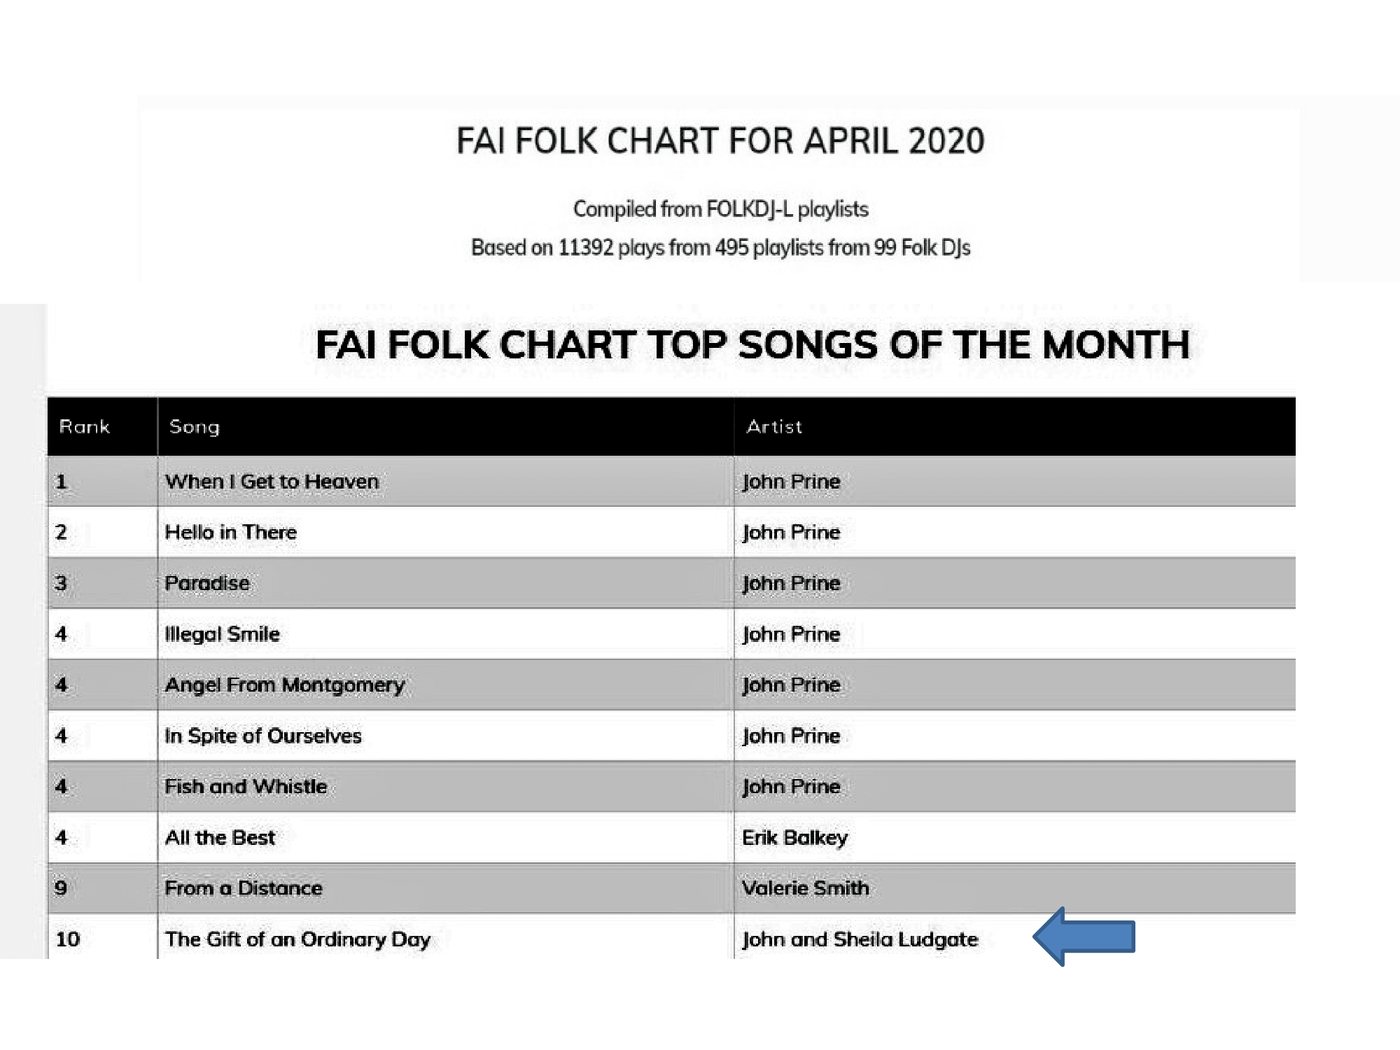Click the song Fish and Whistle
1400x1050 pixels.
click(x=246, y=787)
